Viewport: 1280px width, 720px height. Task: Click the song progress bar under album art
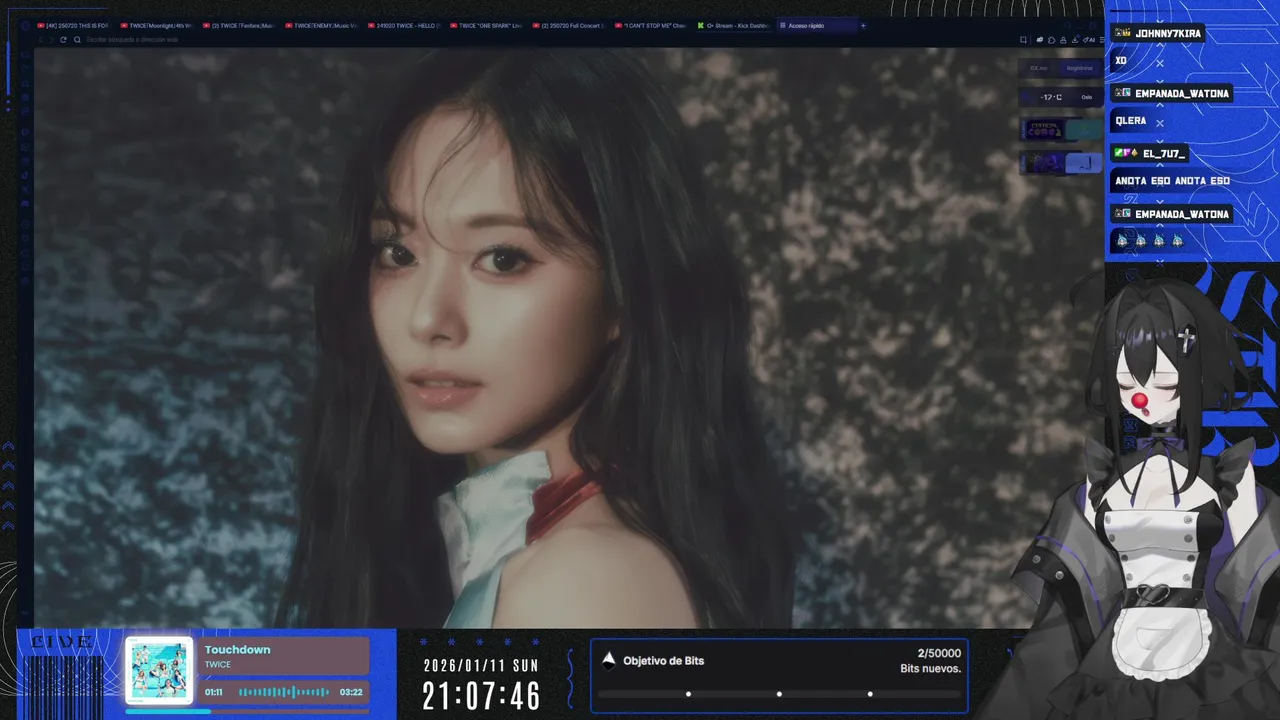[247, 711]
